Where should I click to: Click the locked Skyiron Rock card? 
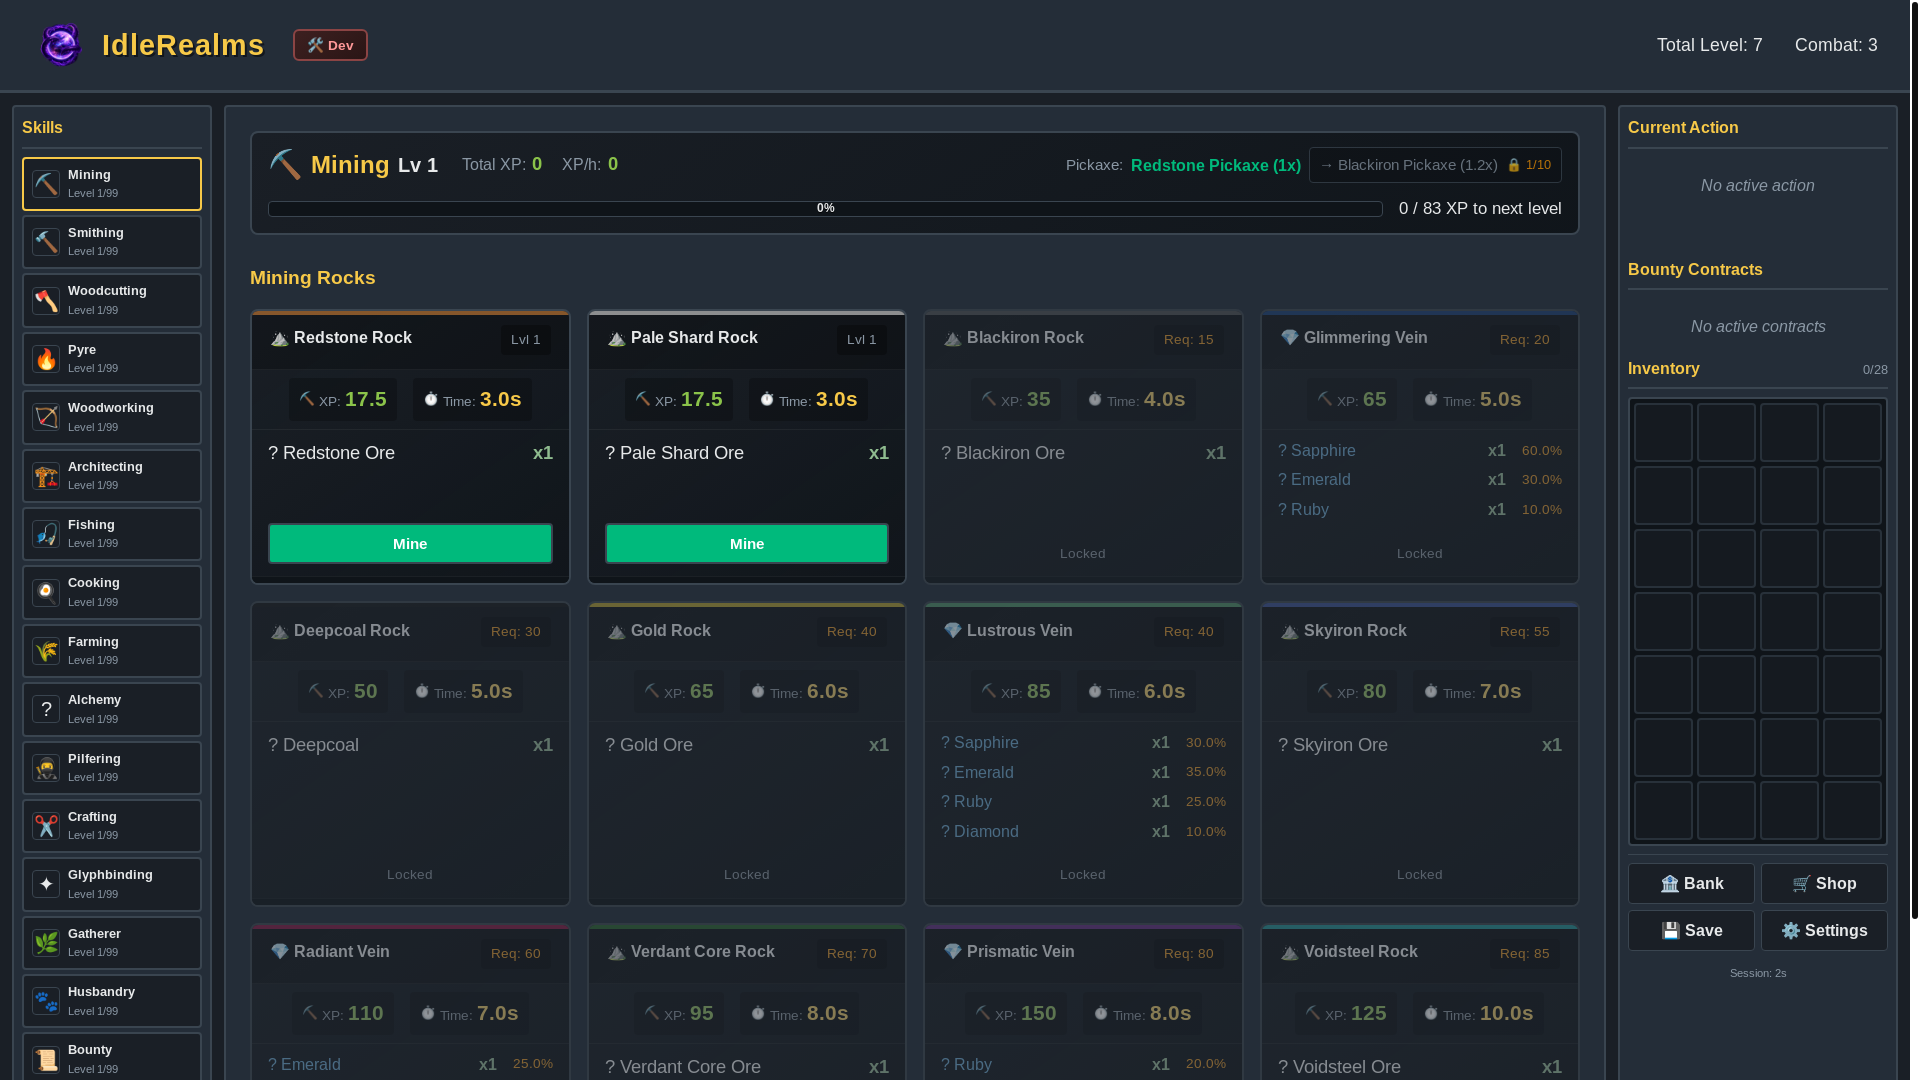click(1420, 754)
